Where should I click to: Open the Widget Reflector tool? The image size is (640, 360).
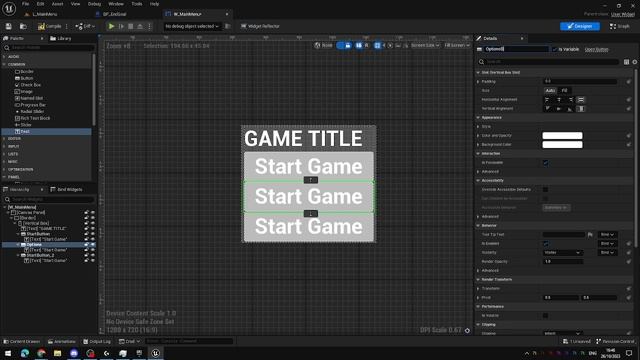[260, 26]
